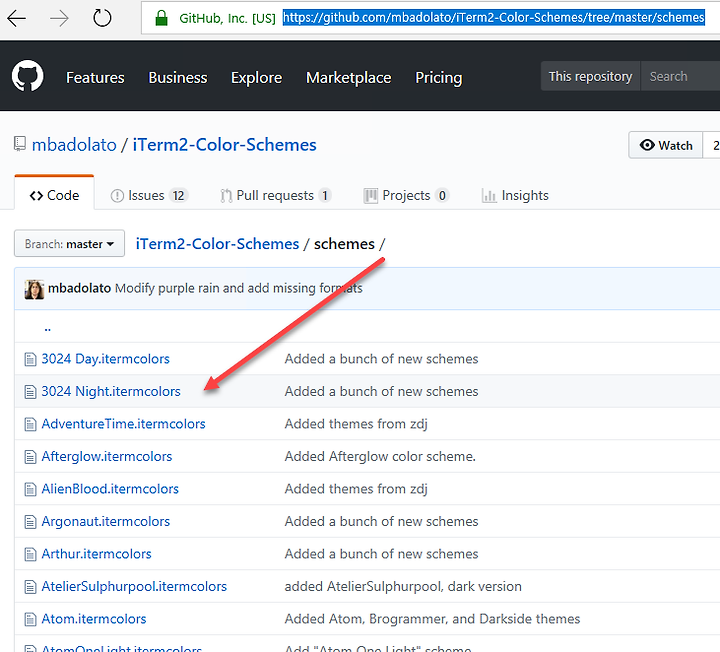This screenshot has width=720, height=652.
Task: Open the mbadolato owner link
Action: point(74,145)
